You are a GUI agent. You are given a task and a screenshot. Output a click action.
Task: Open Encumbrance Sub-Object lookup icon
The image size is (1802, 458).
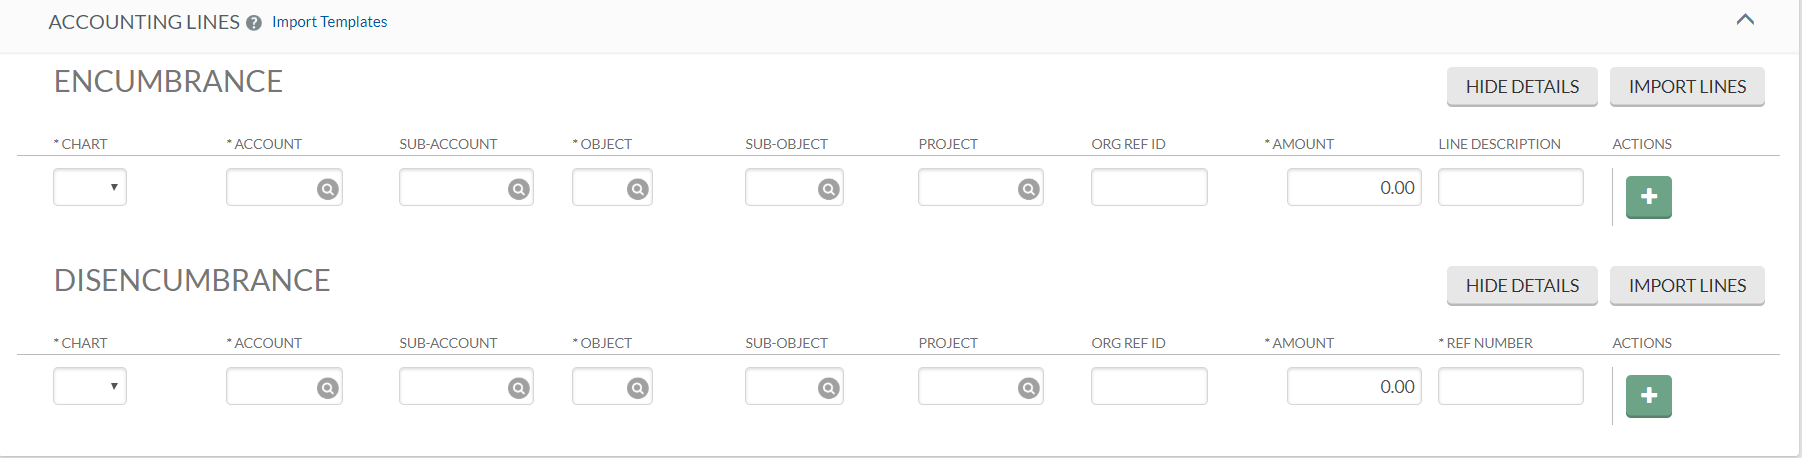click(829, 189)
